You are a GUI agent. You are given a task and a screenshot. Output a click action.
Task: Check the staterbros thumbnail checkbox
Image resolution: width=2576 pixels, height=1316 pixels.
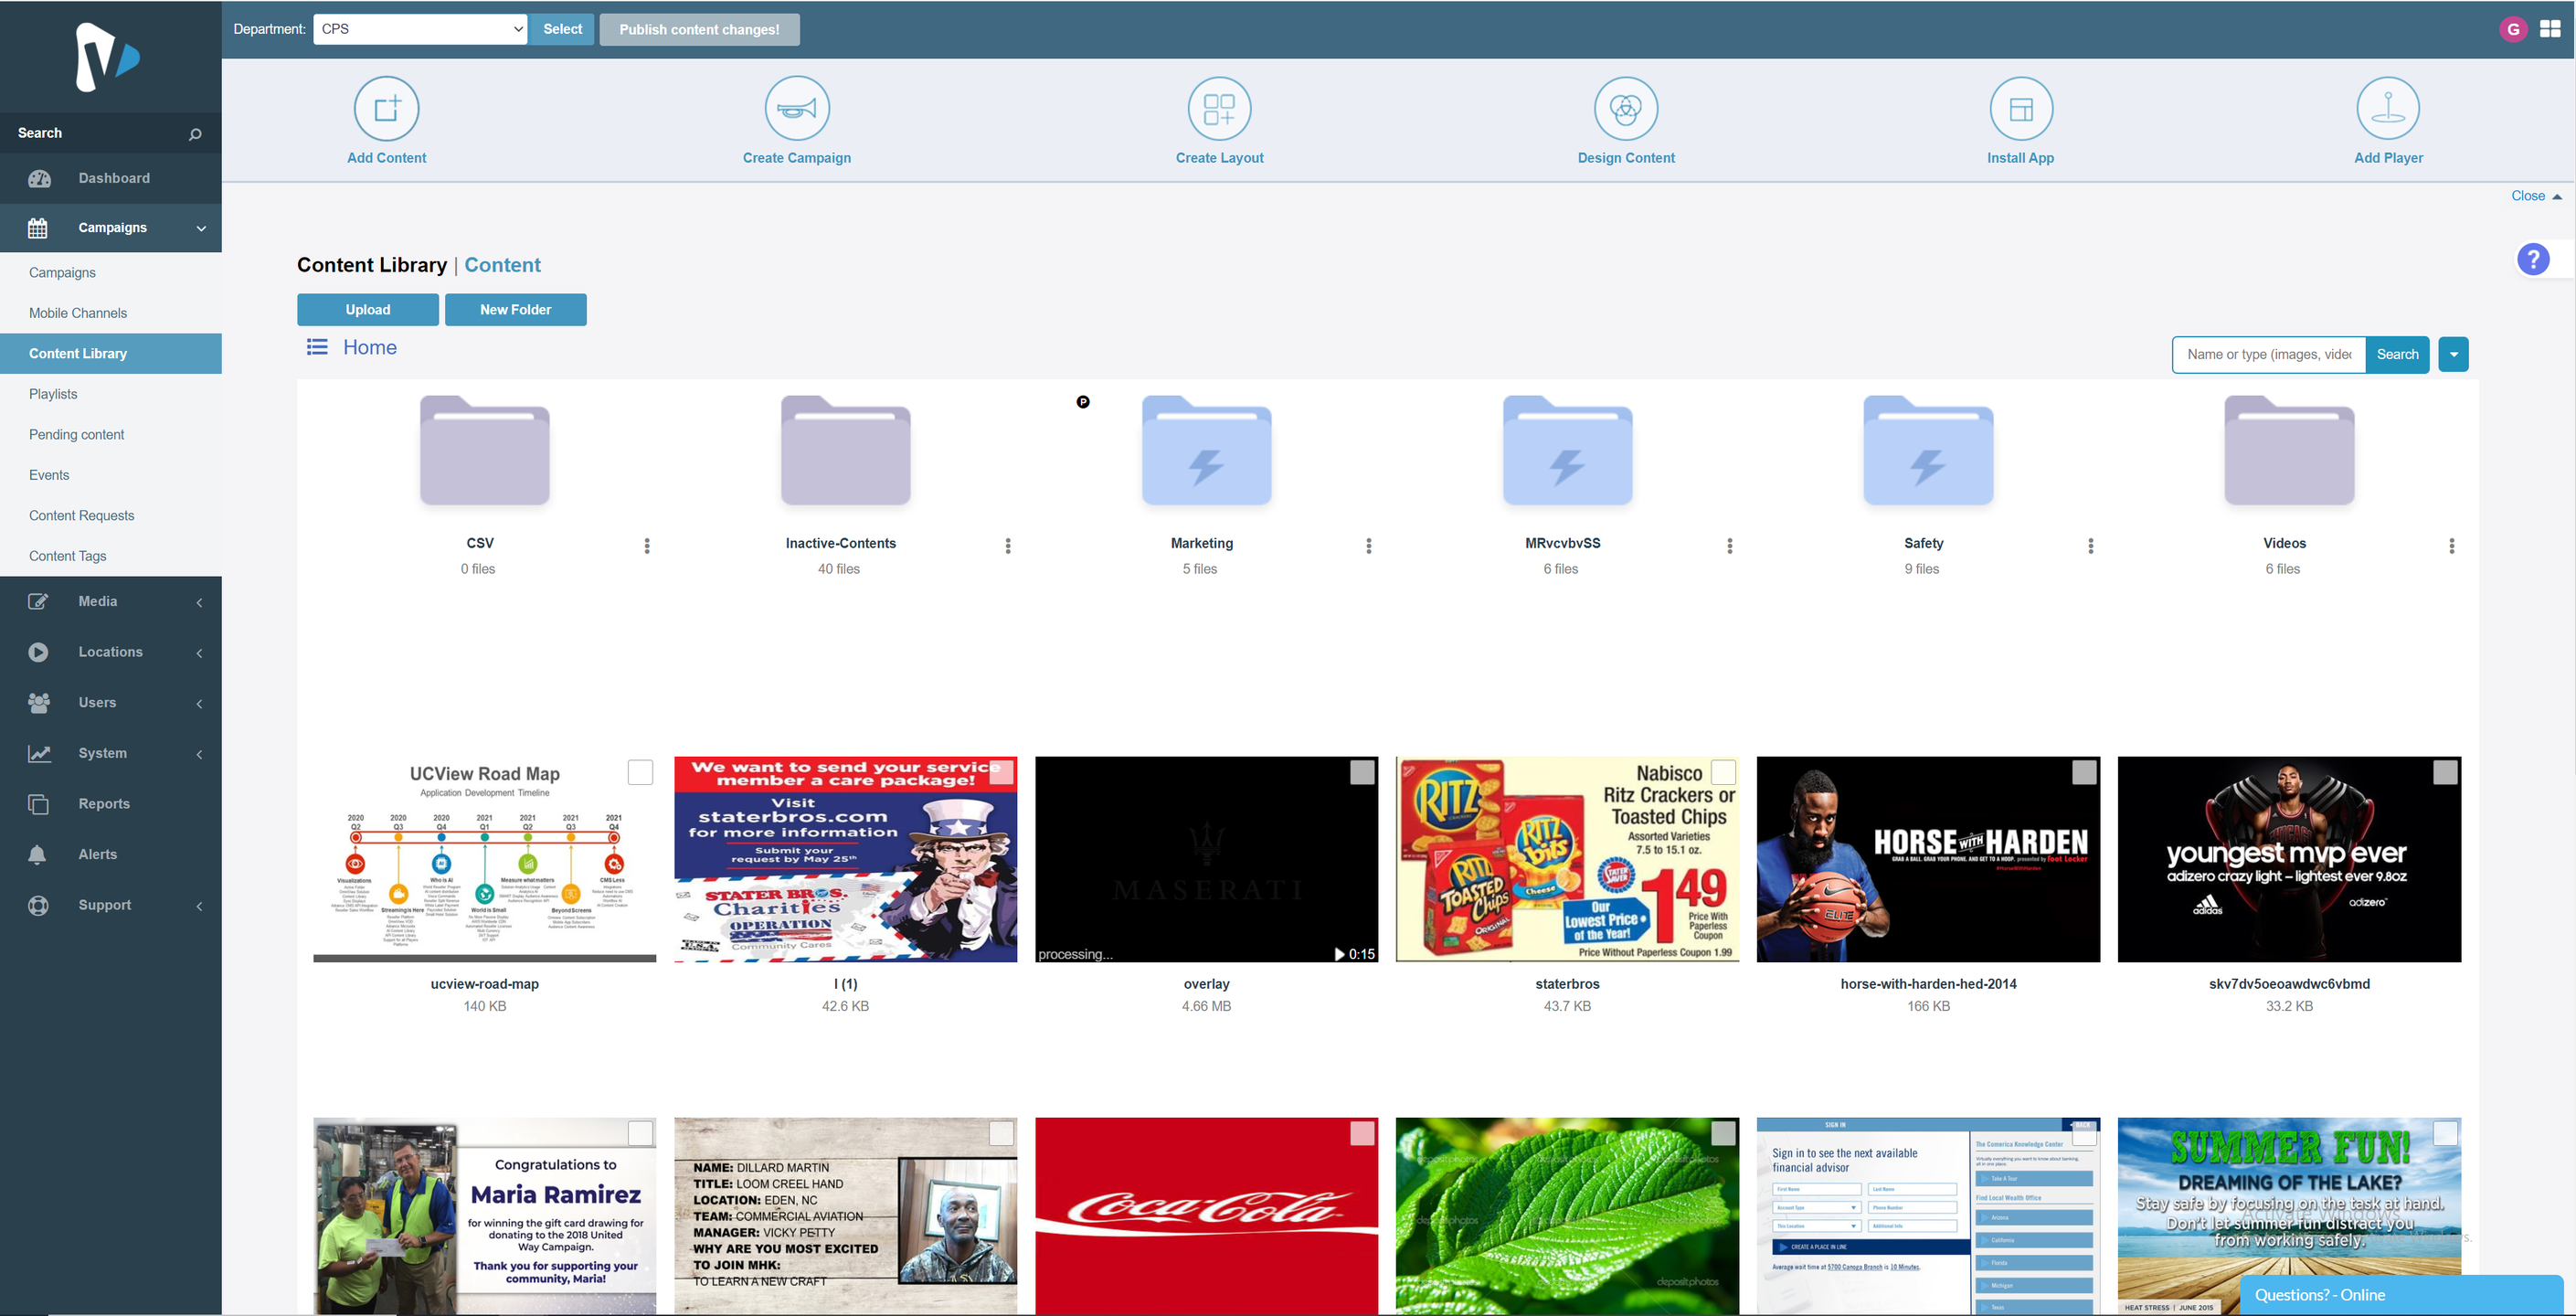pyautogui.click(x=1723, y=772)
